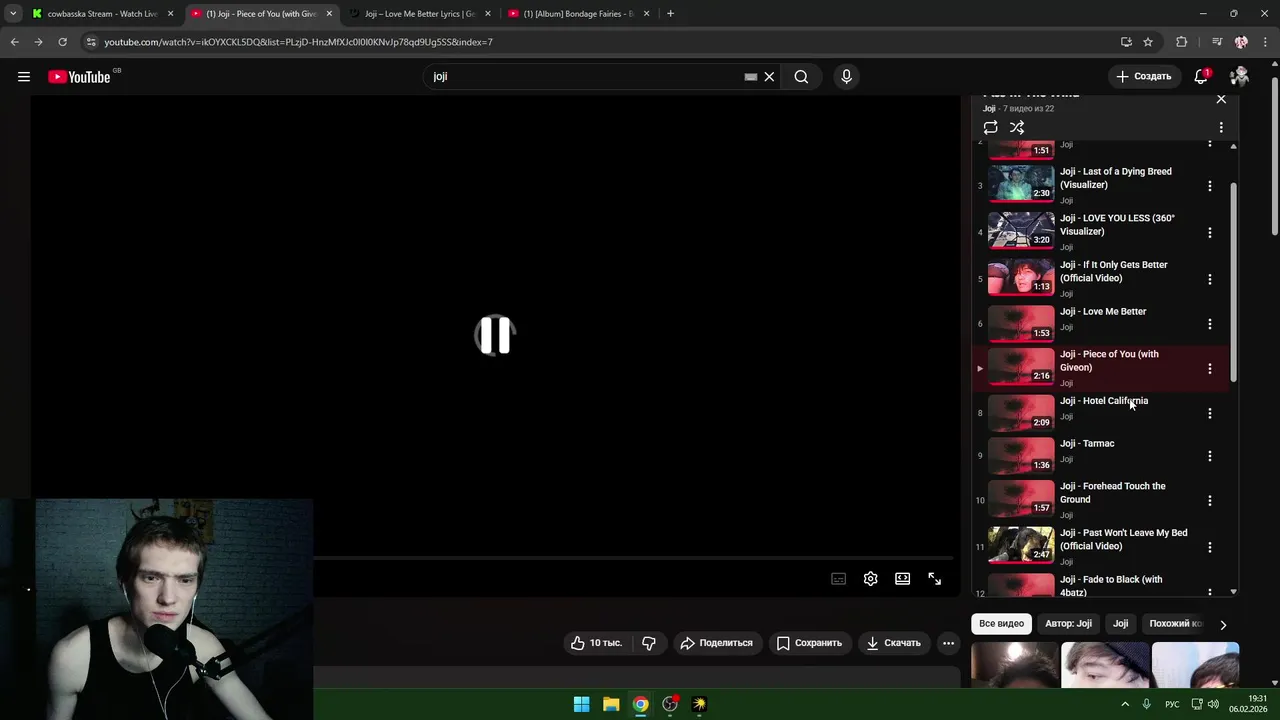
Task: Open playlist header three-dot options
Action: (1221, 128)
